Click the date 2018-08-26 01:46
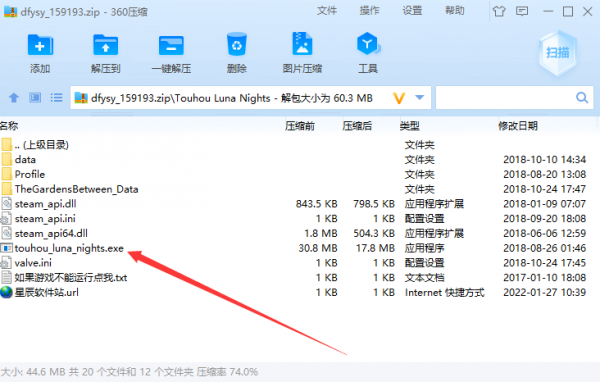 point(545,248)
